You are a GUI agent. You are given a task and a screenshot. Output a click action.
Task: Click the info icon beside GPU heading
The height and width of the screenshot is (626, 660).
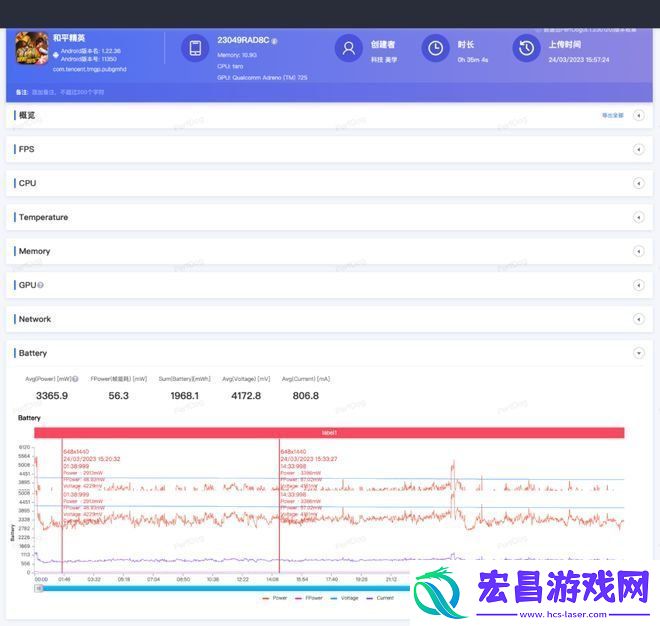pyautogui.click(x=40, y=285)
